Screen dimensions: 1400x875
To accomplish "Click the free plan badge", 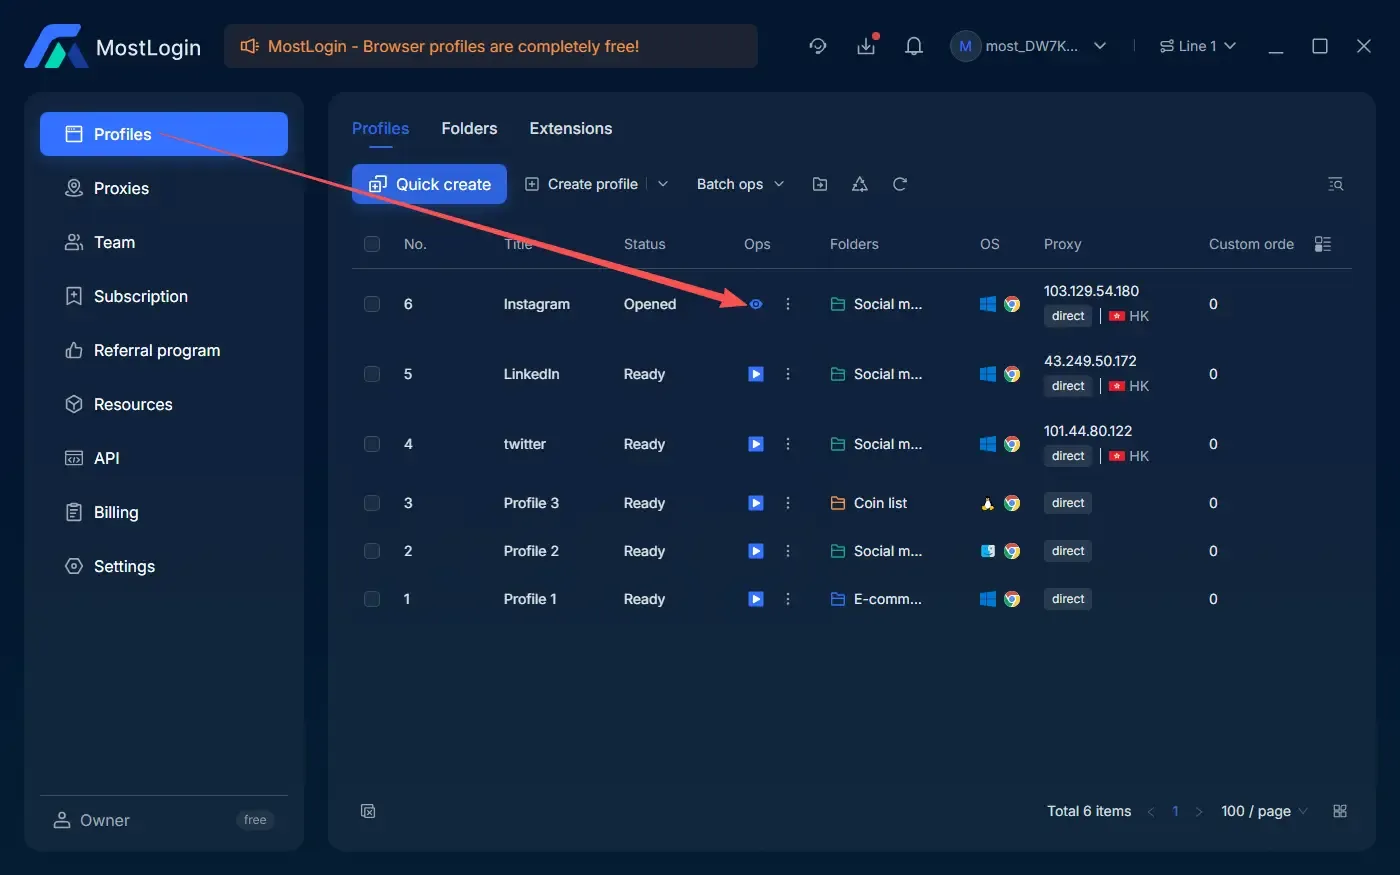I will [255, 820].
